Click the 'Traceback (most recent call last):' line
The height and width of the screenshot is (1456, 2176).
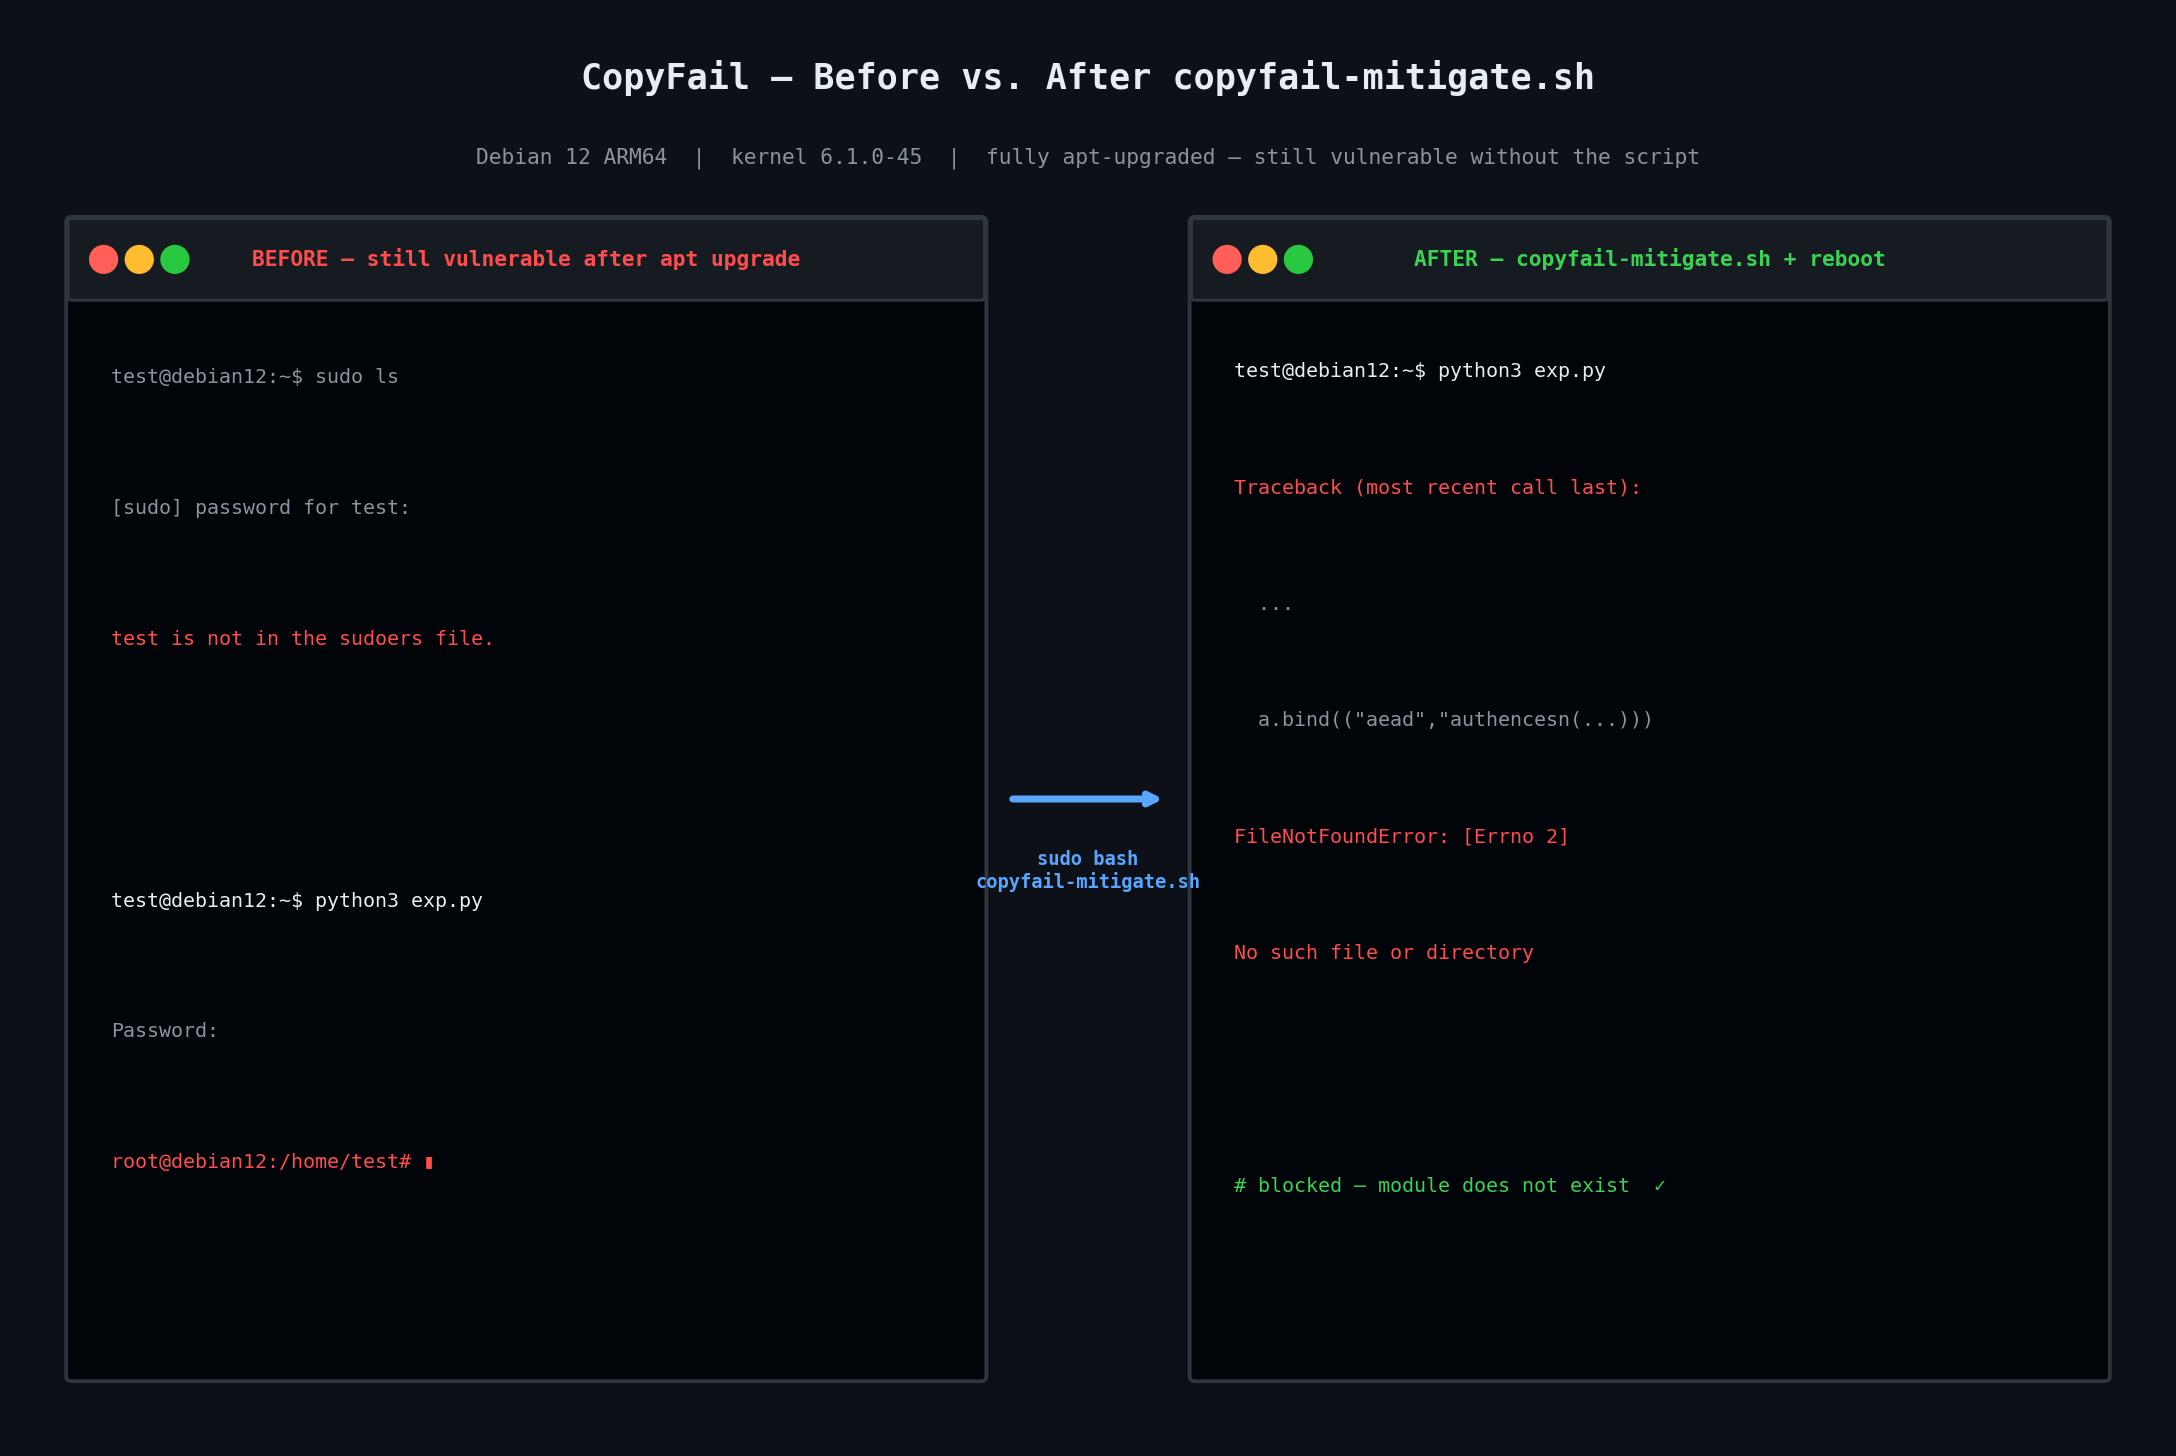tap(1438, 488)
